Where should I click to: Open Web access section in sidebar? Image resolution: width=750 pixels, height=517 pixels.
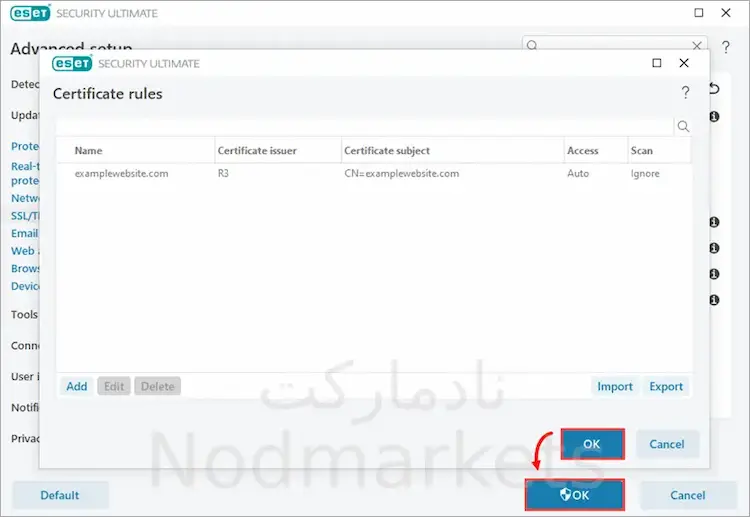25,251
